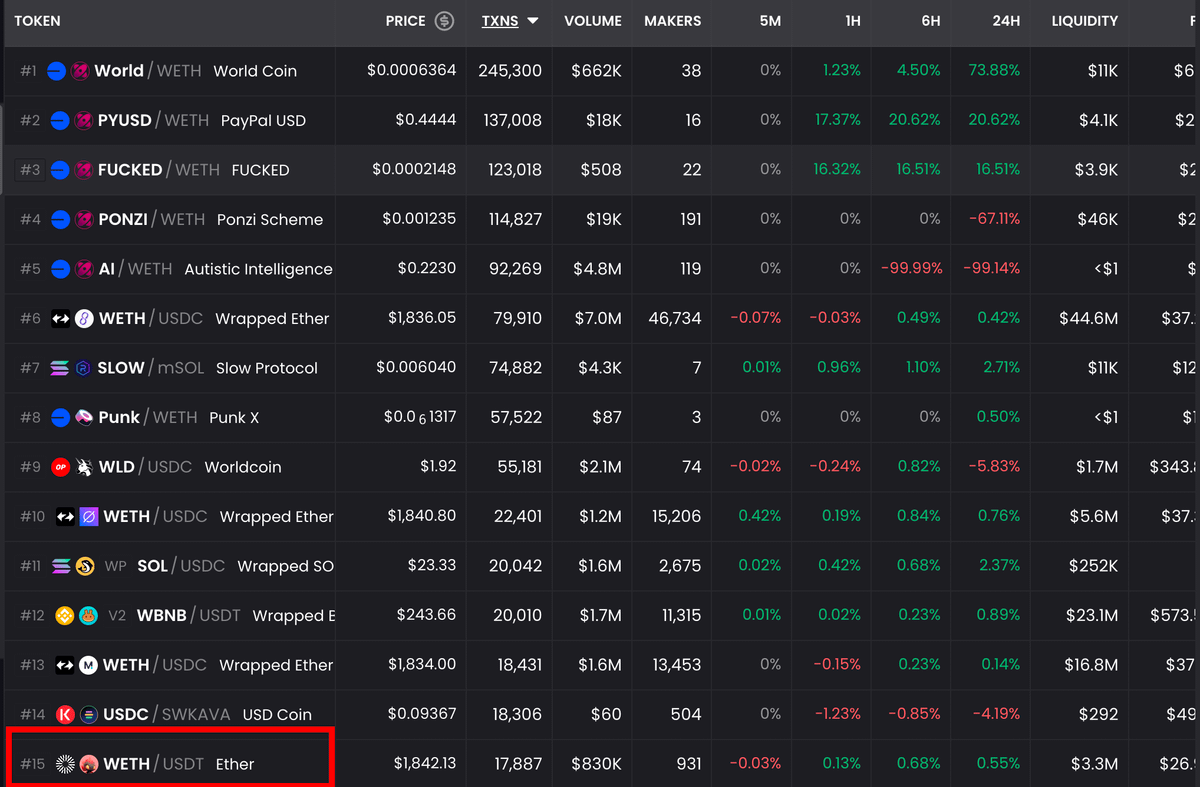Click the PRICE column header label
Viewport: 1200px width, 787px height.
click(406, 21)
